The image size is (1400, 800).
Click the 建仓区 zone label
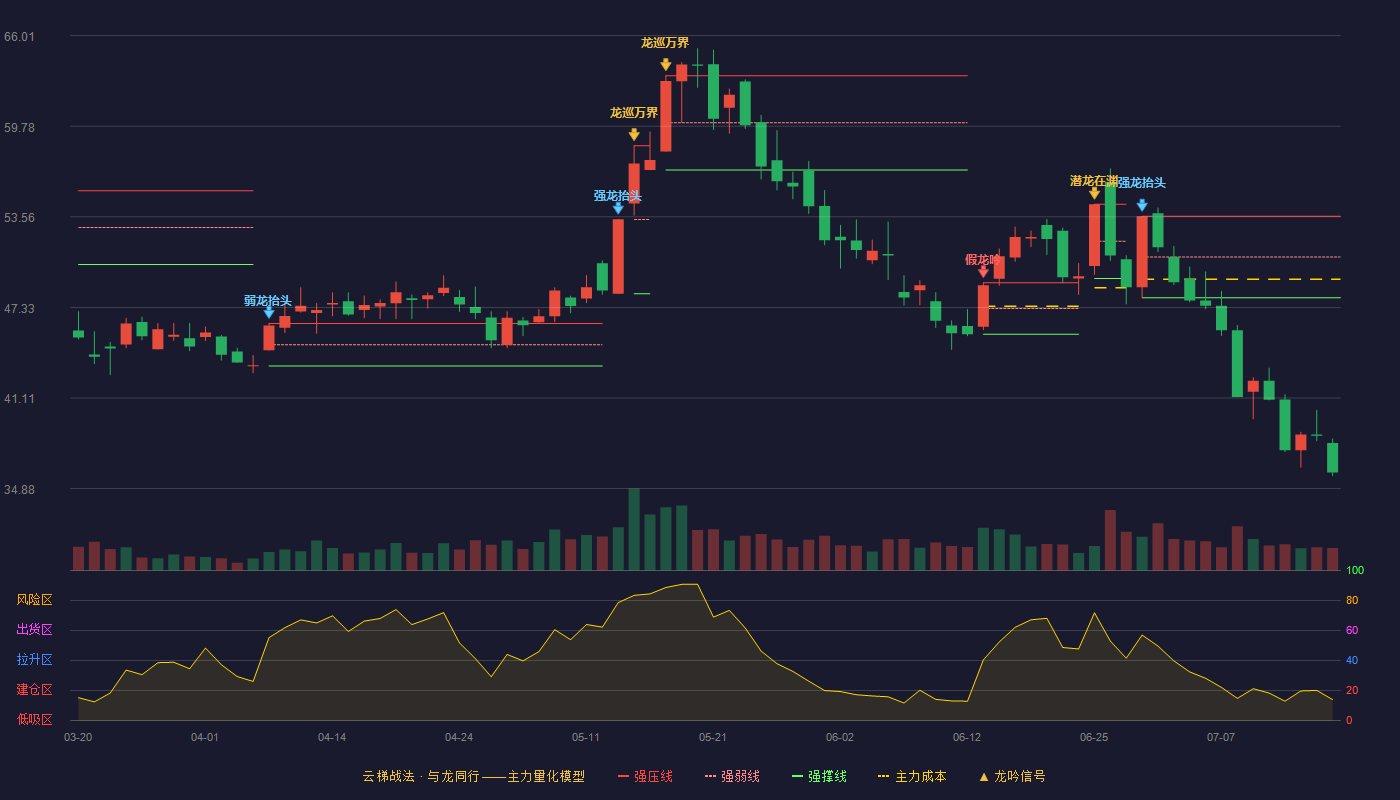[34, 690]
